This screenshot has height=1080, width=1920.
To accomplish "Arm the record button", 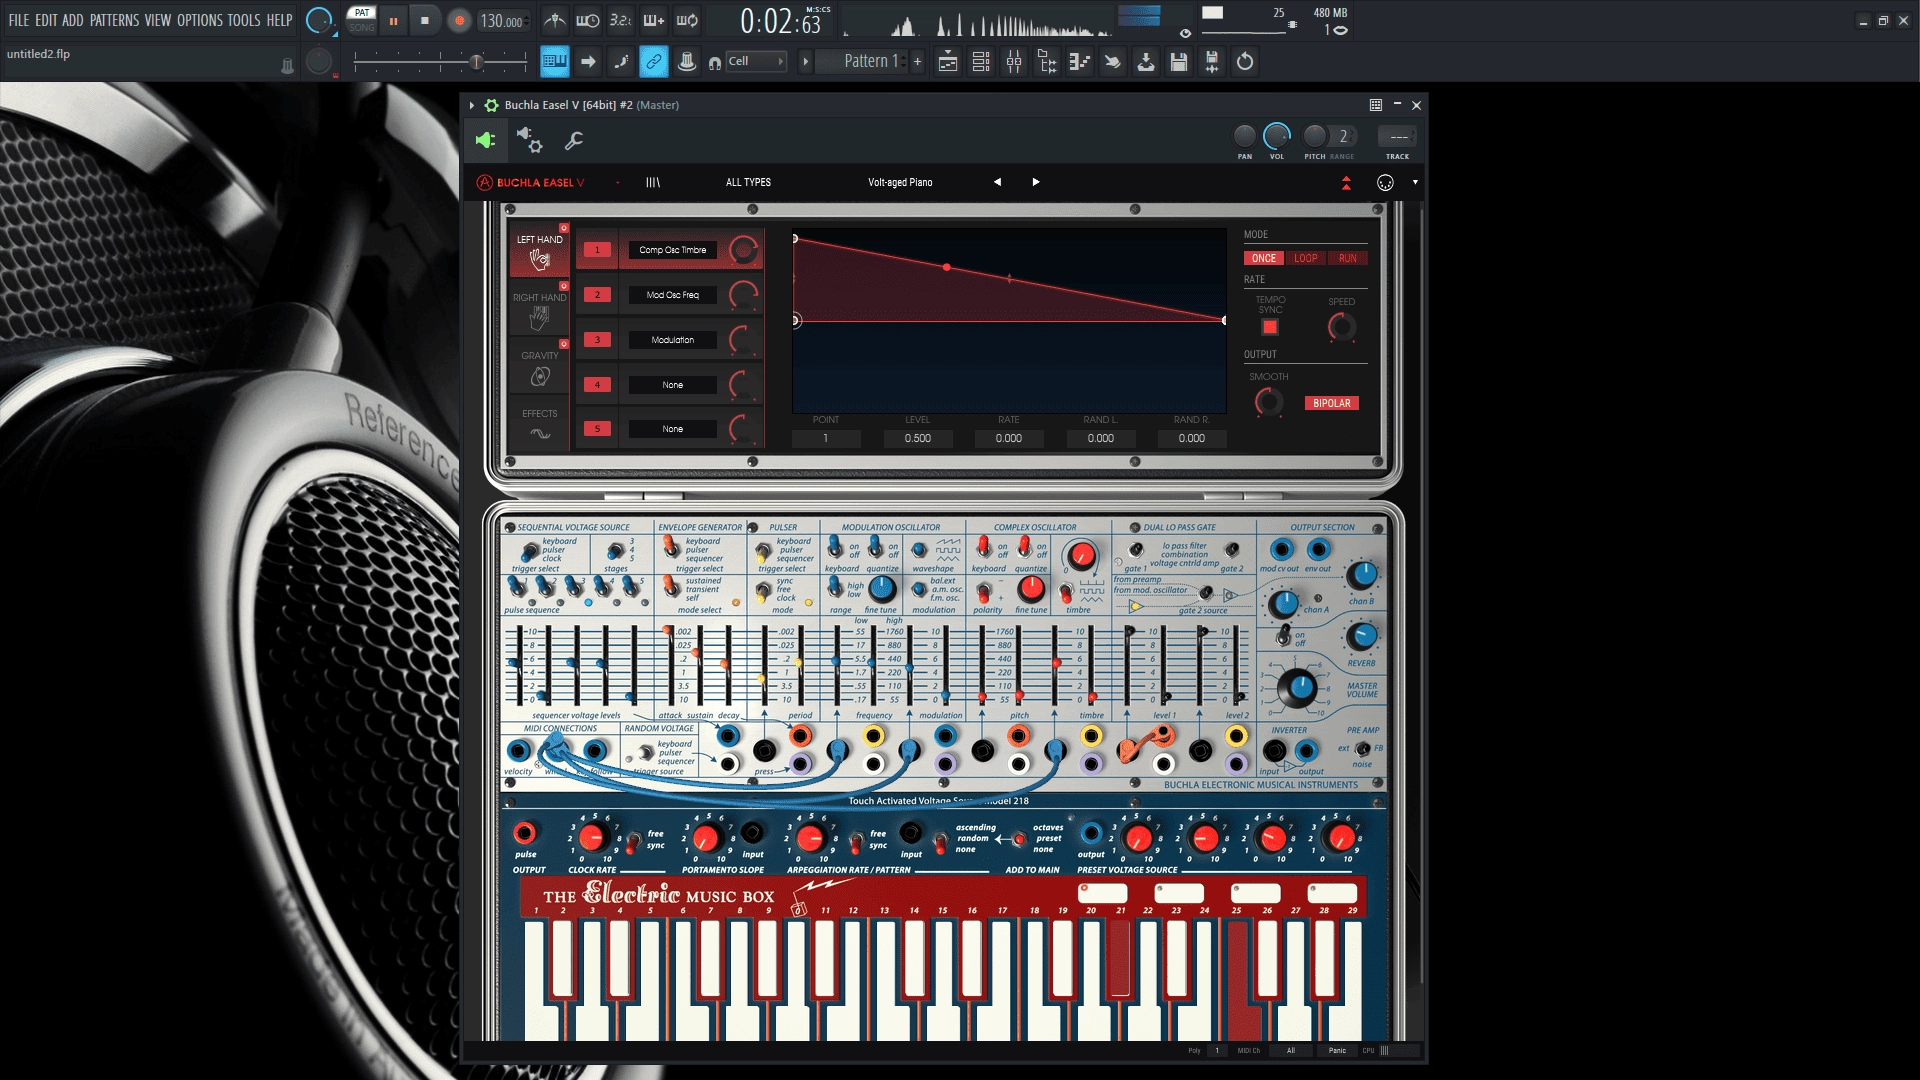I will click(458, 20).
